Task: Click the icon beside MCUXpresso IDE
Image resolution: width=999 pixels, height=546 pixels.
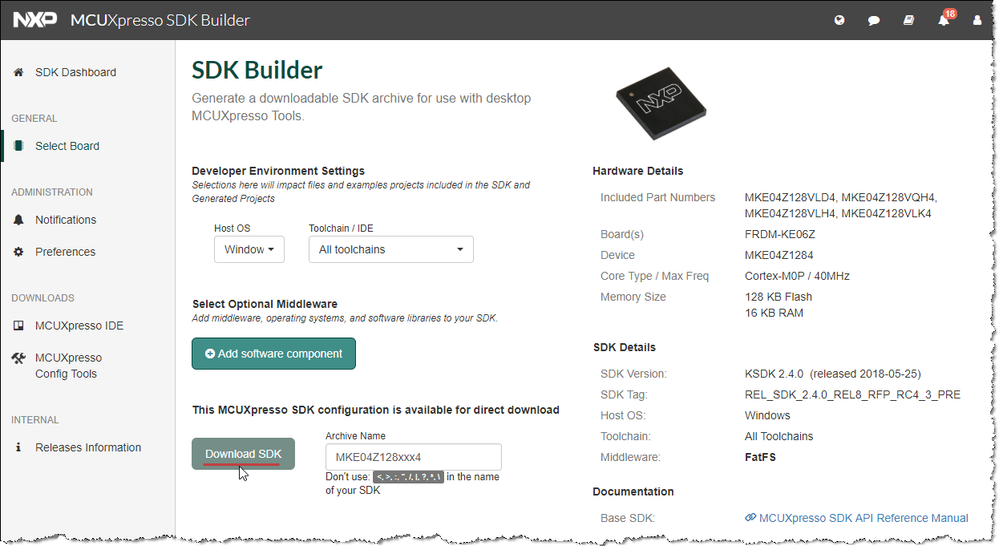Action: [x=18, y=326]
